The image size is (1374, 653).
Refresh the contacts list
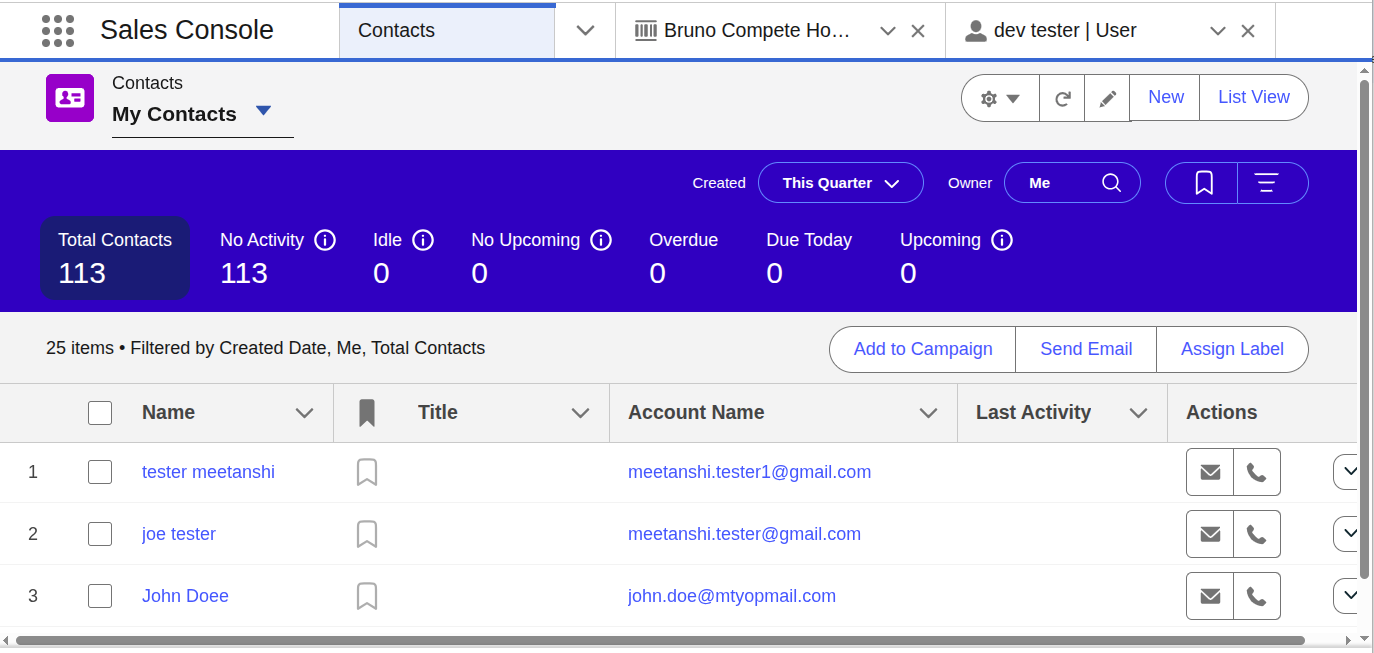click(1063, 98)
